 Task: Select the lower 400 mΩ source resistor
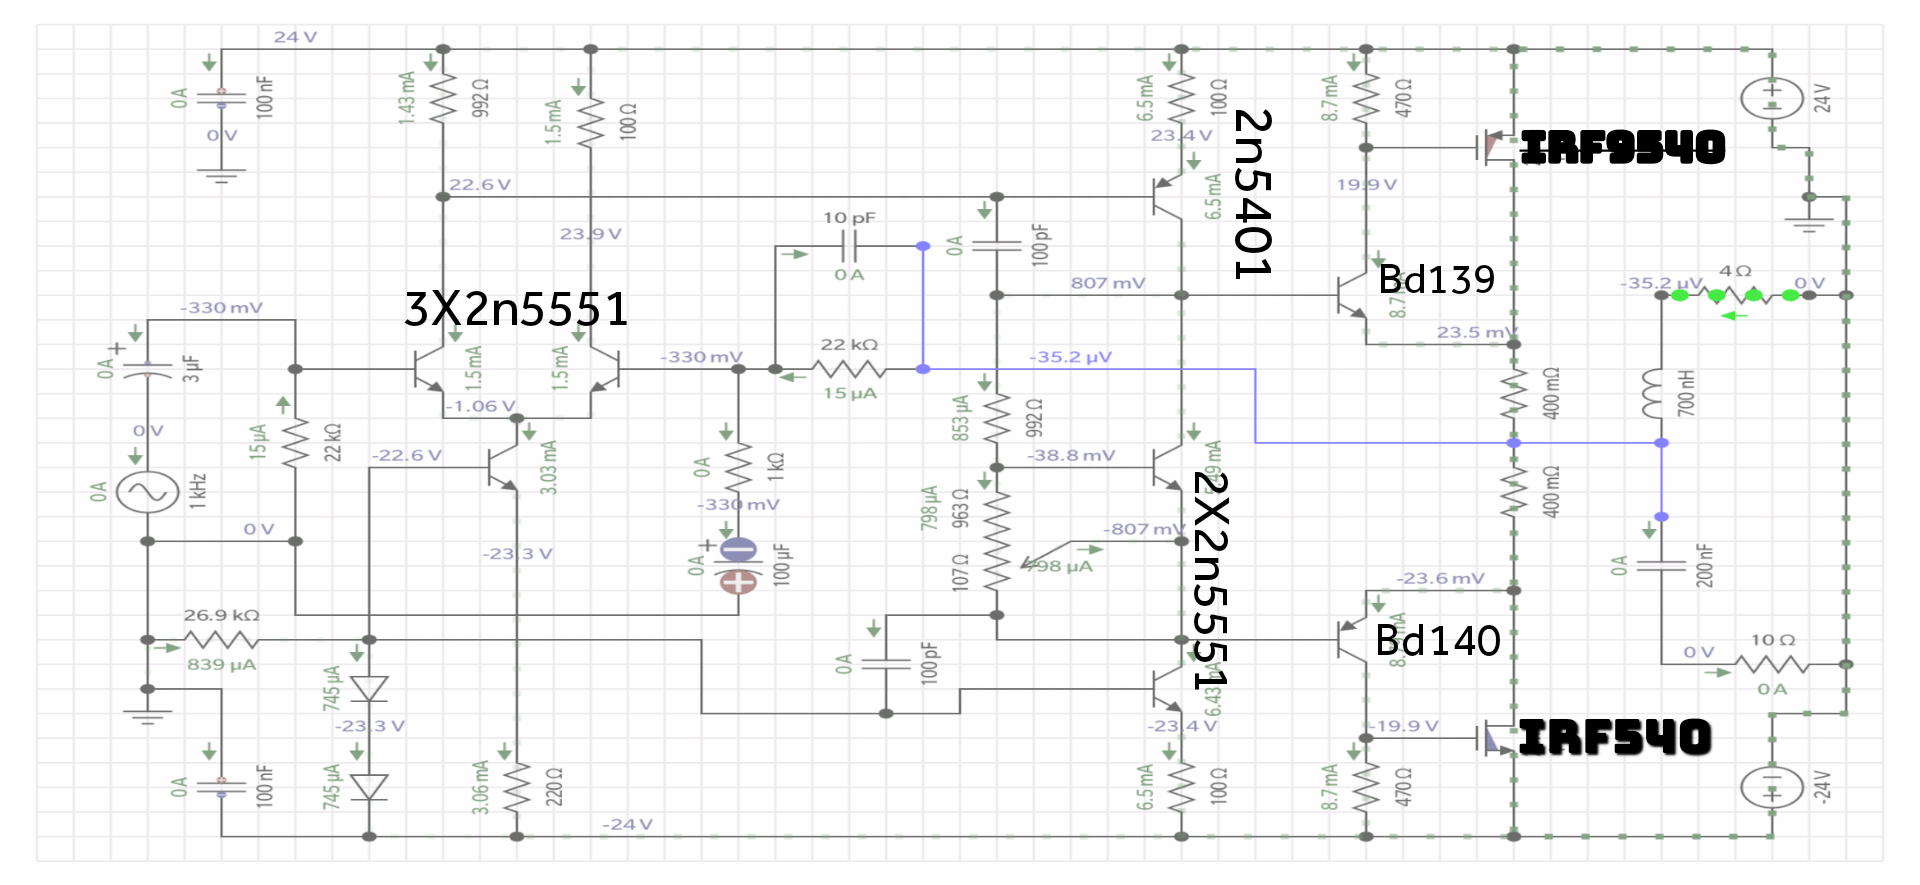1514,492
